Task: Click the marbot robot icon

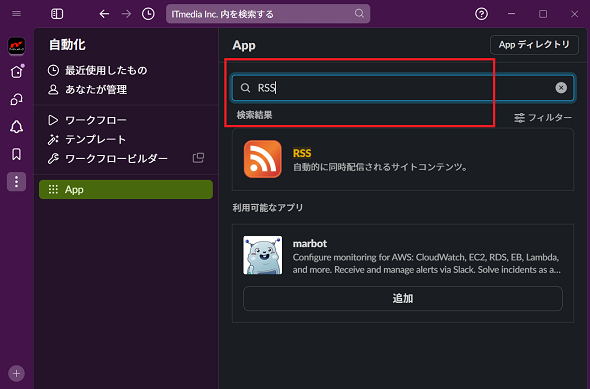Action: coord(262,255)
